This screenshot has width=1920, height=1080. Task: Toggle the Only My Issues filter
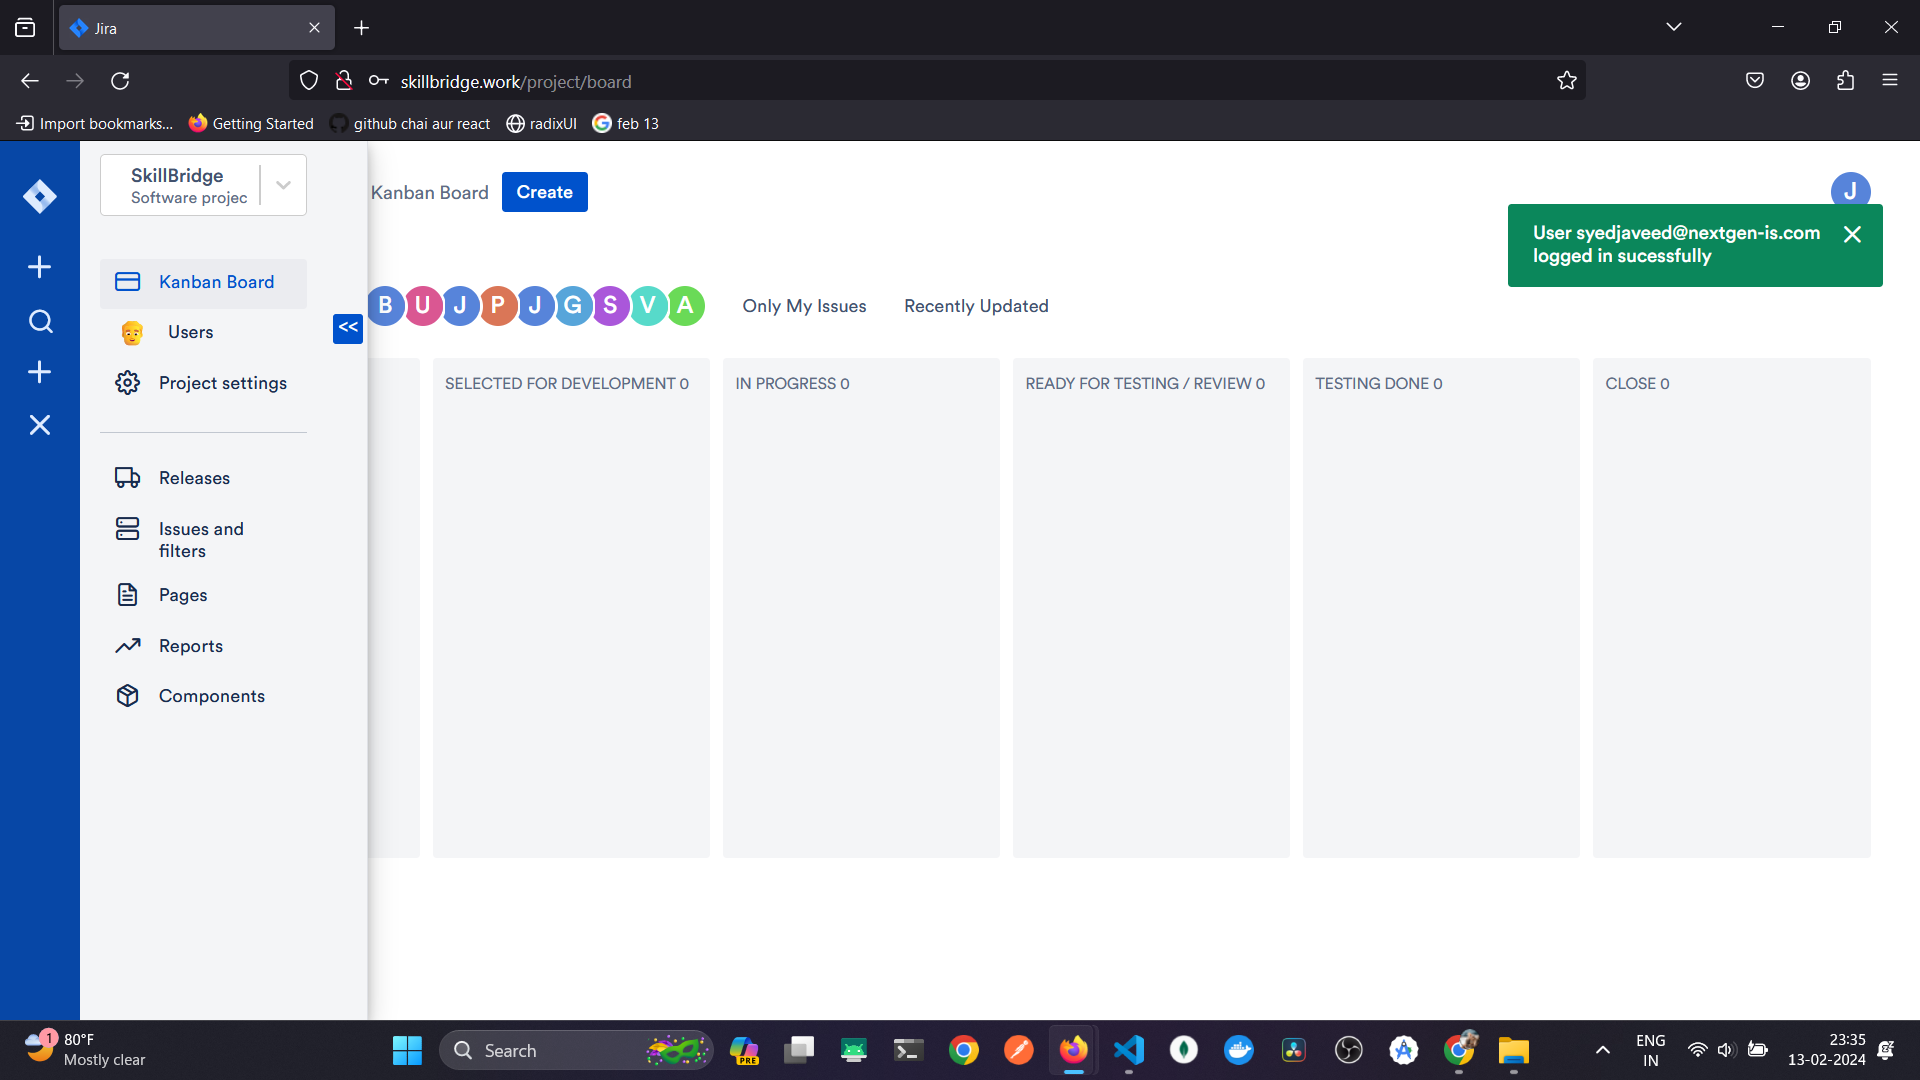[x=804, y=306]
